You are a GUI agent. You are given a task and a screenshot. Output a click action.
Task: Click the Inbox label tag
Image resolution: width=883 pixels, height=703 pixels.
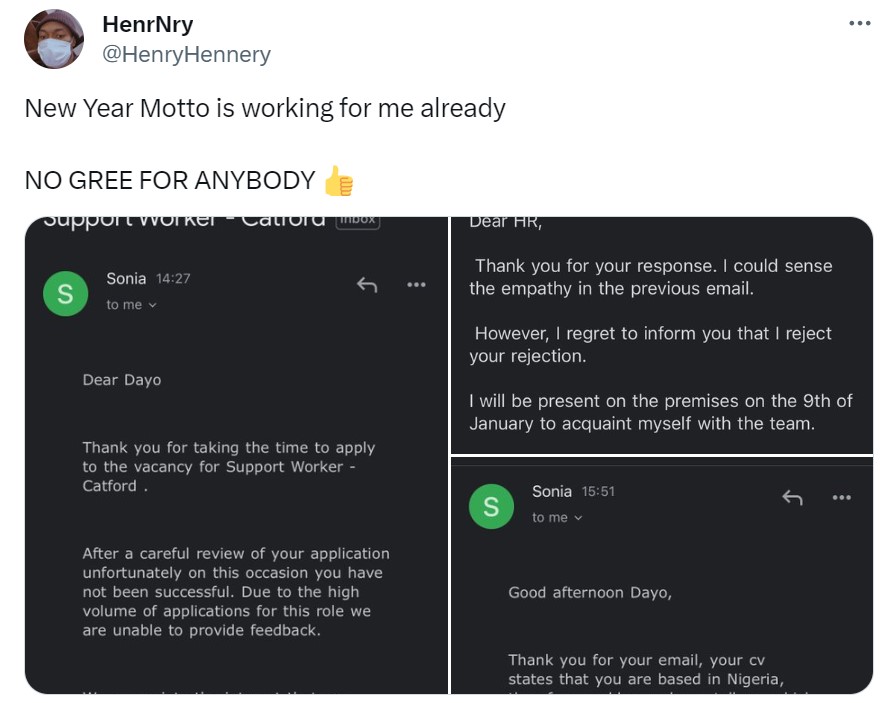[357, 220]
